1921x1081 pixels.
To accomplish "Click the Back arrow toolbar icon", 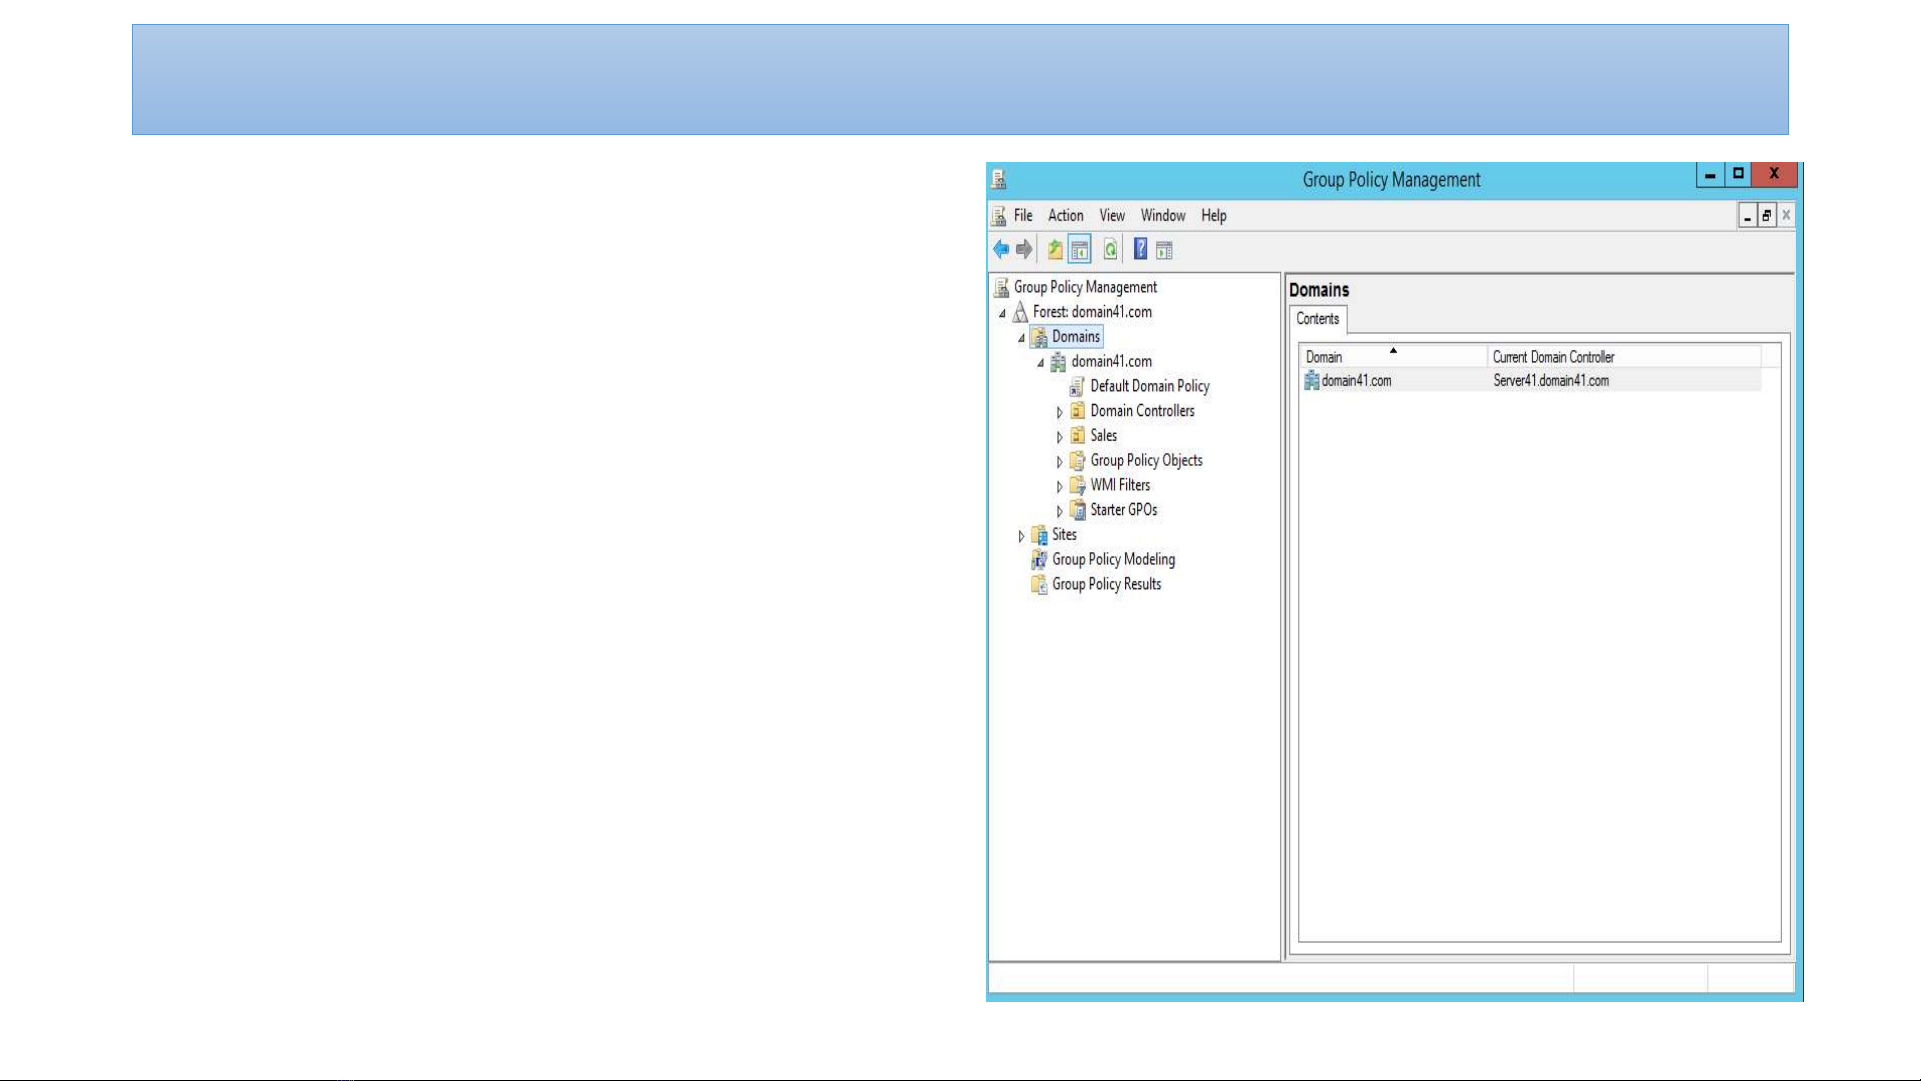I will pos(1001,250).
